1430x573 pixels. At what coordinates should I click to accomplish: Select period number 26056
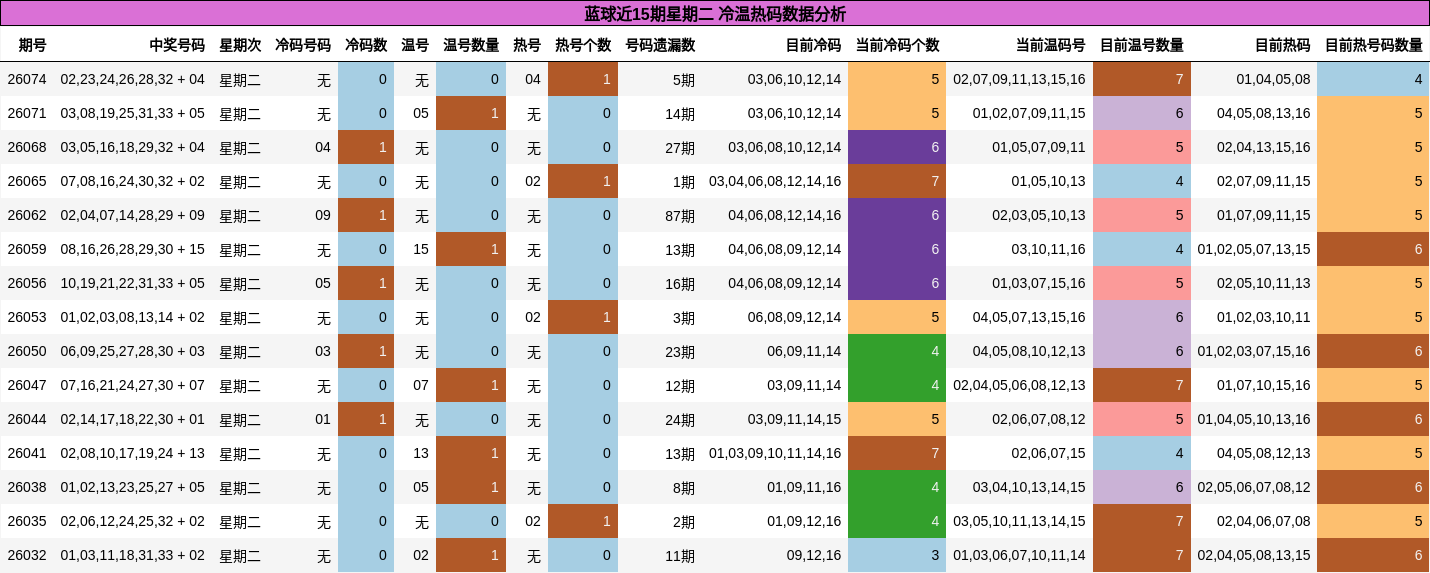tap(27, 283)
